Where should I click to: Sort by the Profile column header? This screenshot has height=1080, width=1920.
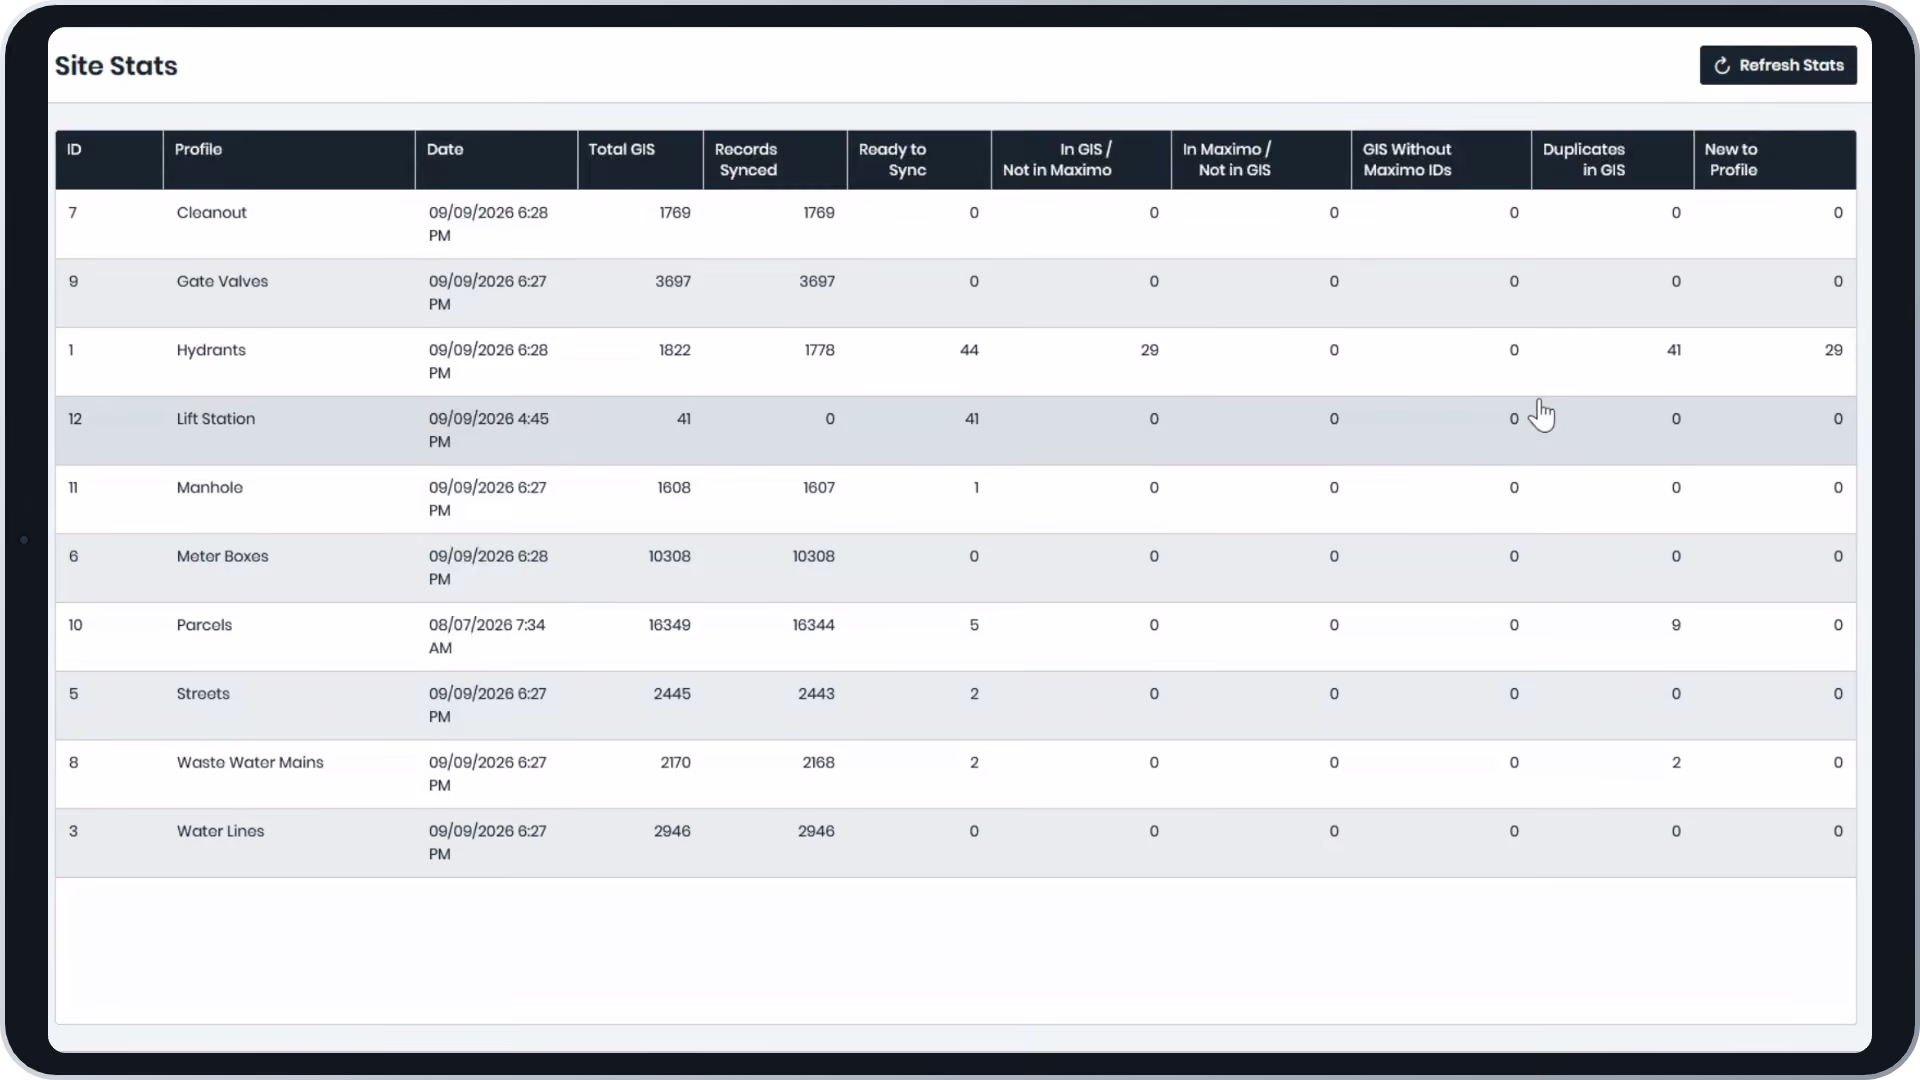(x=289, y=160)
